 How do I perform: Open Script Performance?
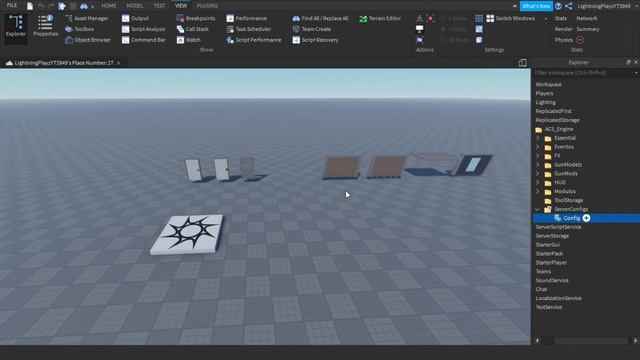click(253, 40)
